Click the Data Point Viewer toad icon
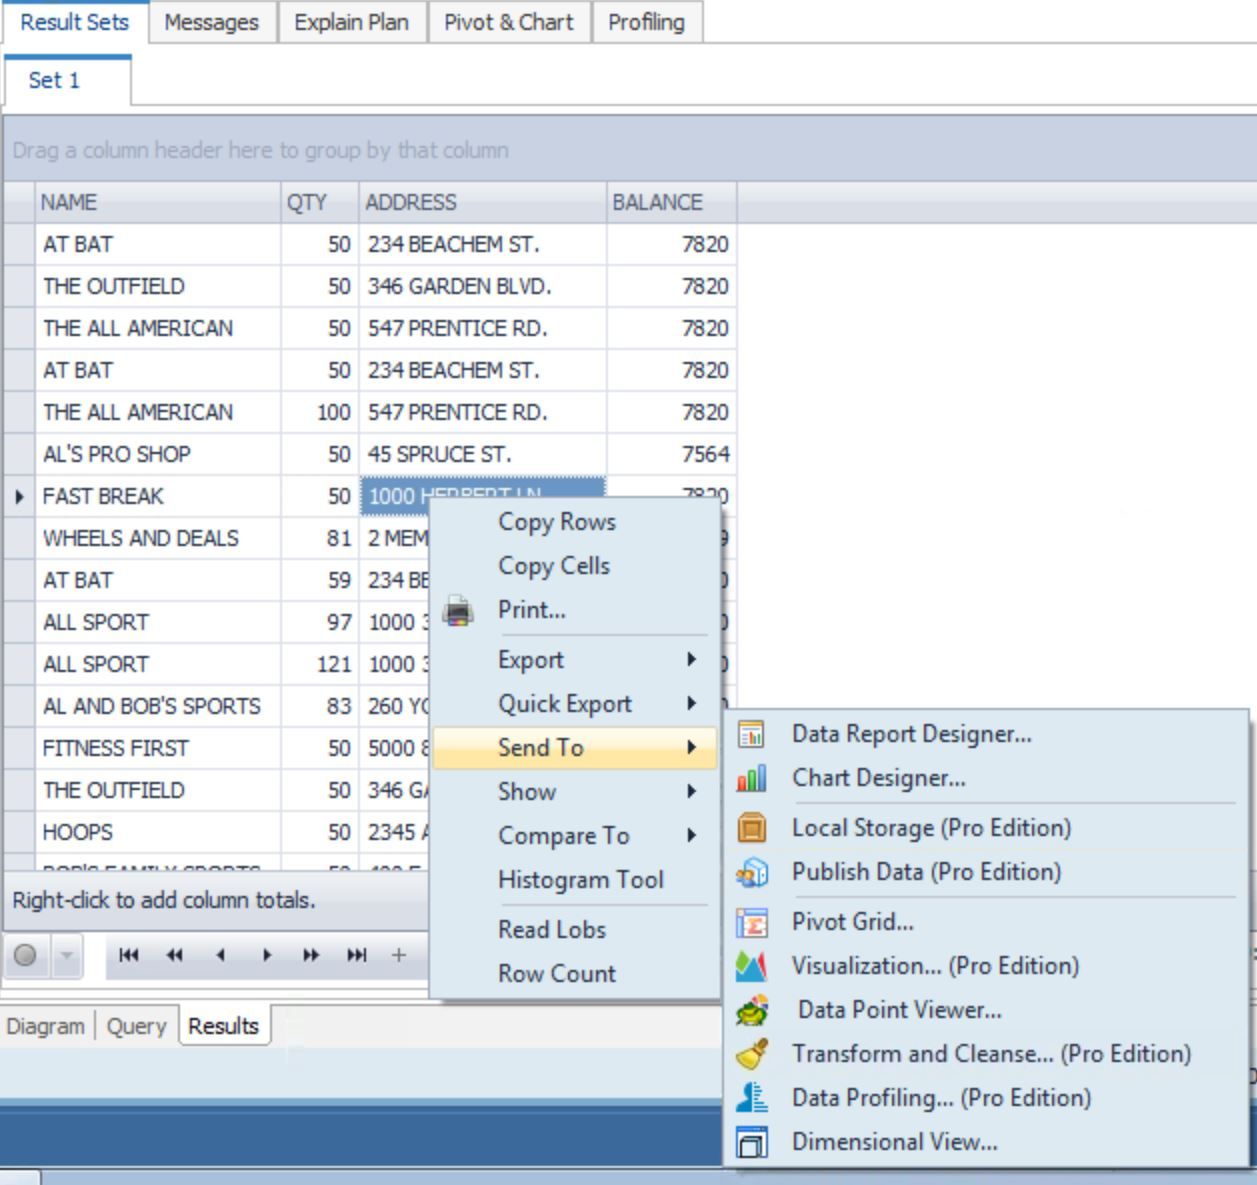This screenshot has height=1185, width=1257. tap(751, 1010)
